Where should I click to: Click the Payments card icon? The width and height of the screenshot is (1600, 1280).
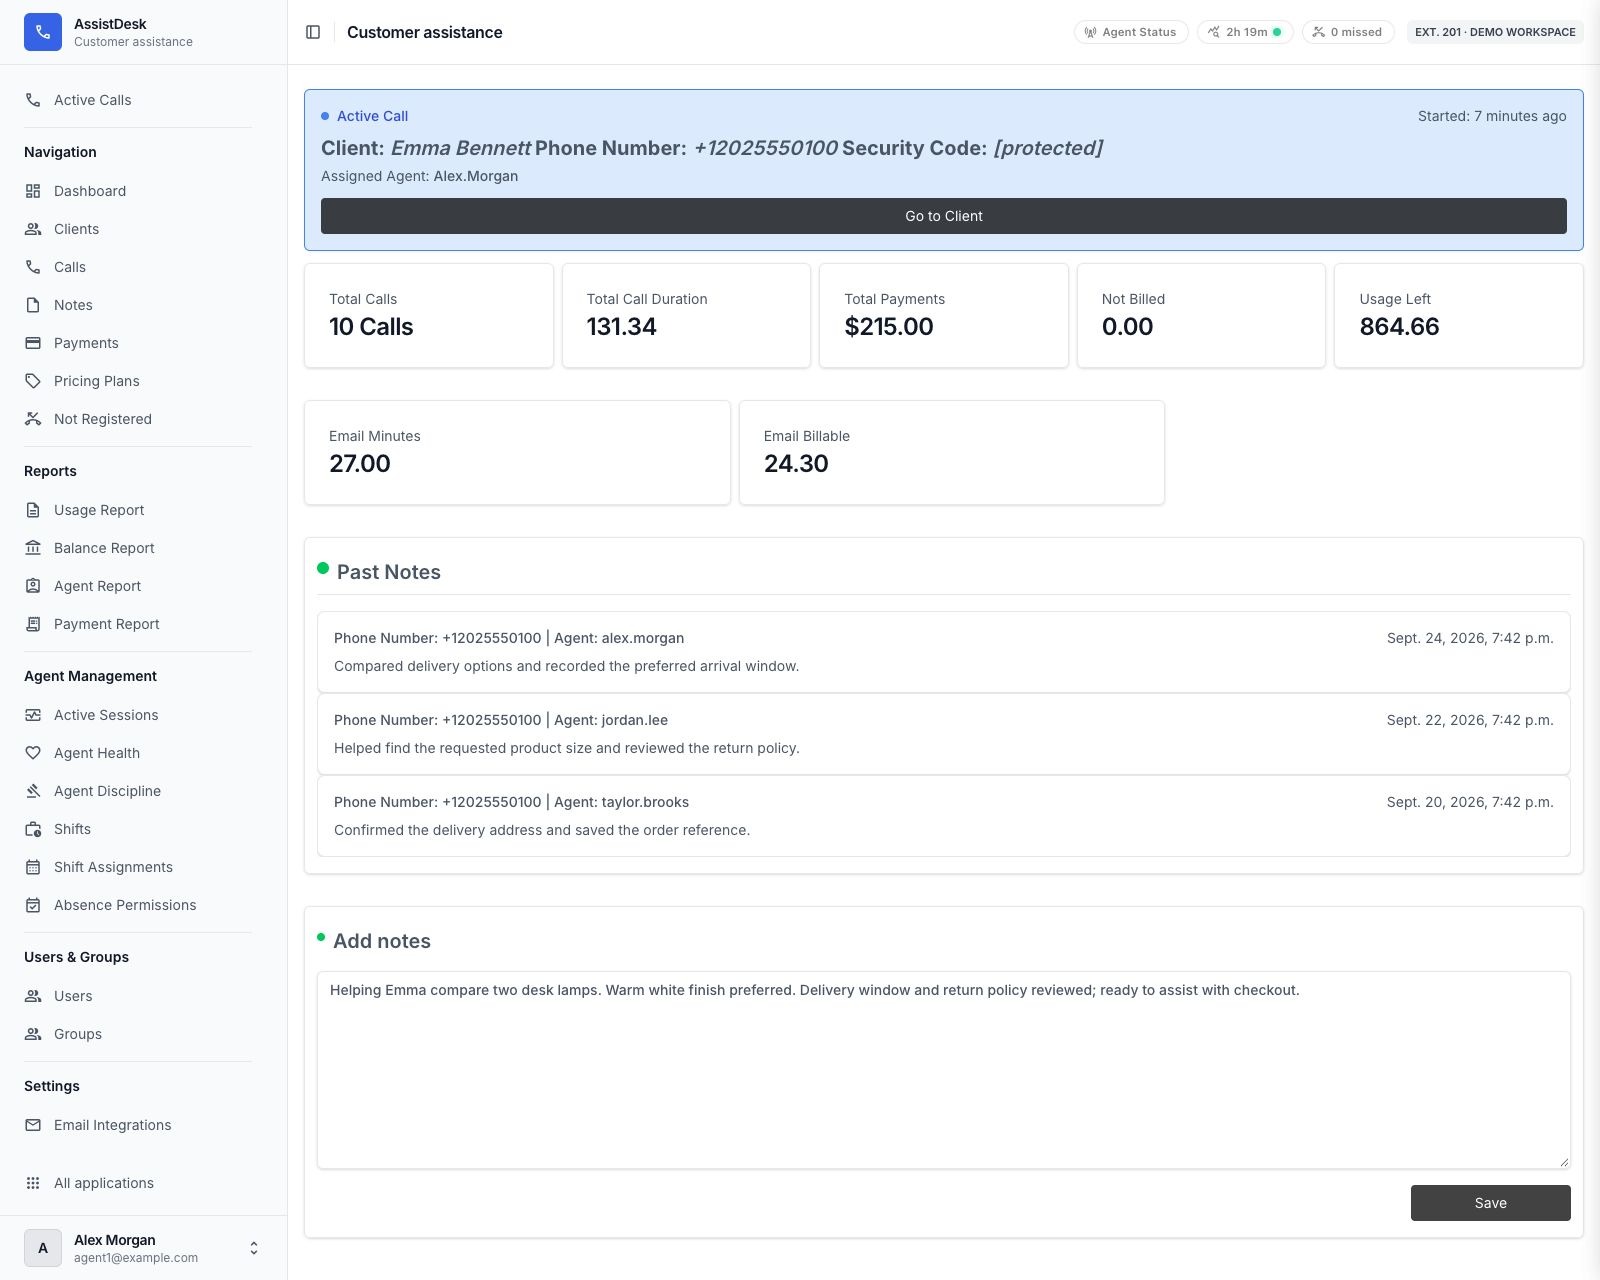coord(33,343)
